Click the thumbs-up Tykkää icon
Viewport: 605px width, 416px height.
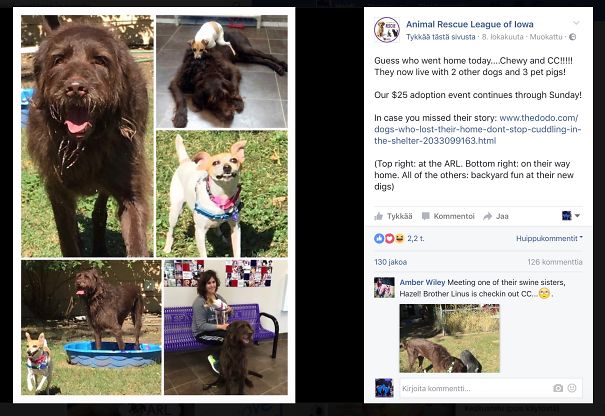point(379,216)
